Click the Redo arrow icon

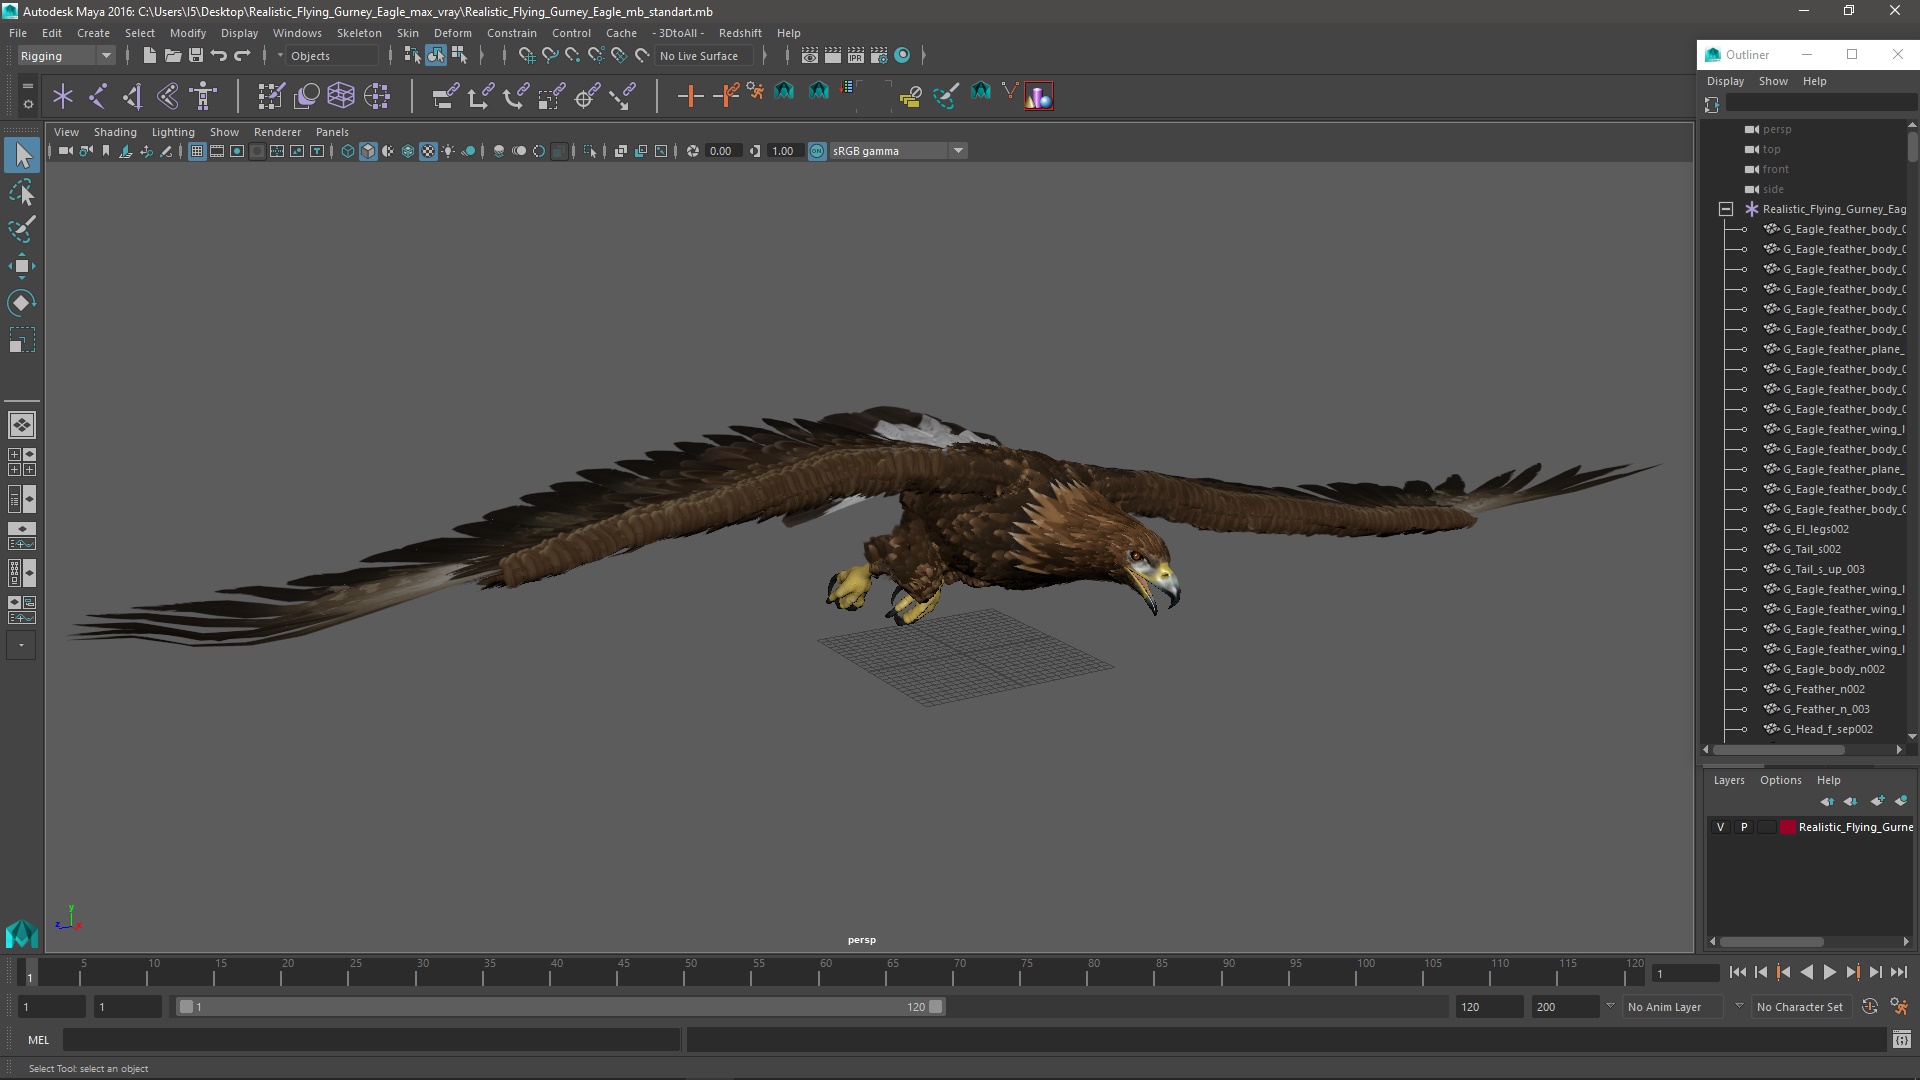(241, 55)
